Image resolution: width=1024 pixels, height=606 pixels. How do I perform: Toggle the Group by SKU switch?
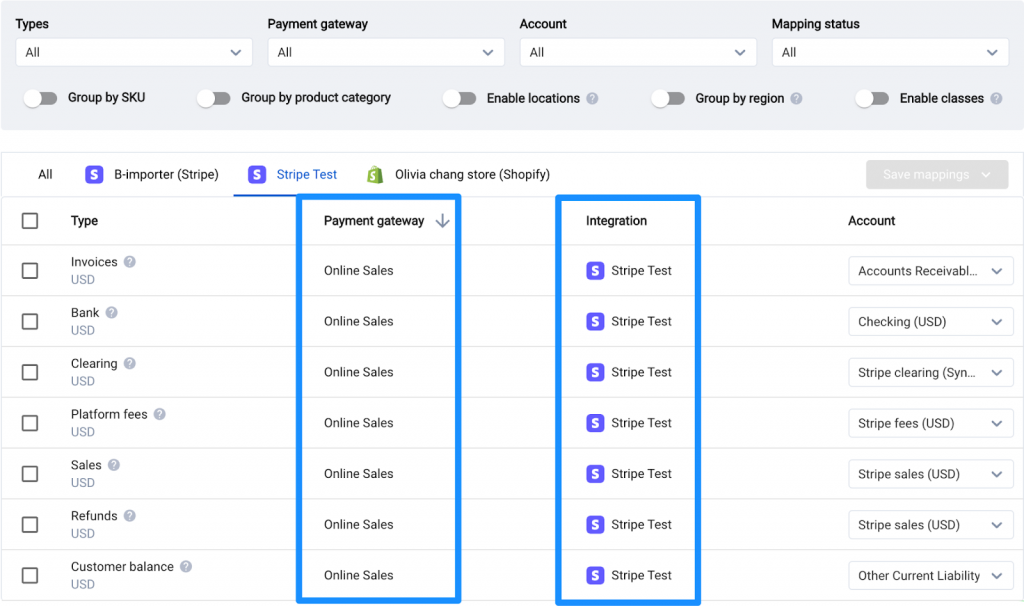point(40,98)
